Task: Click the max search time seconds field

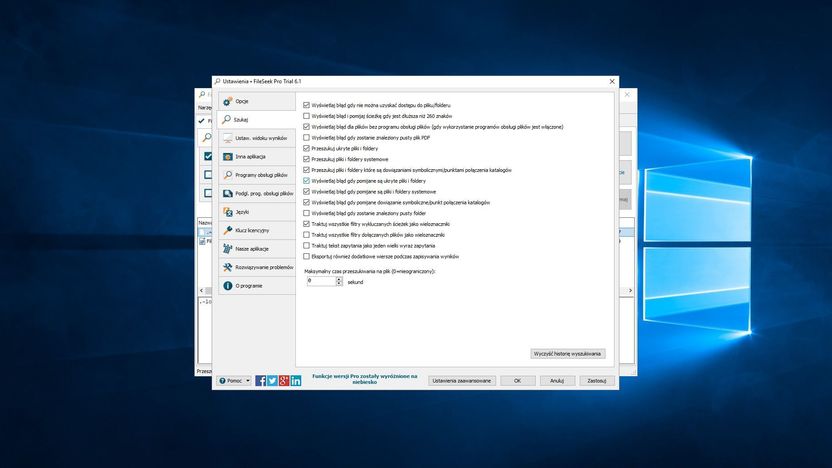Action: (x=321, y=281)
